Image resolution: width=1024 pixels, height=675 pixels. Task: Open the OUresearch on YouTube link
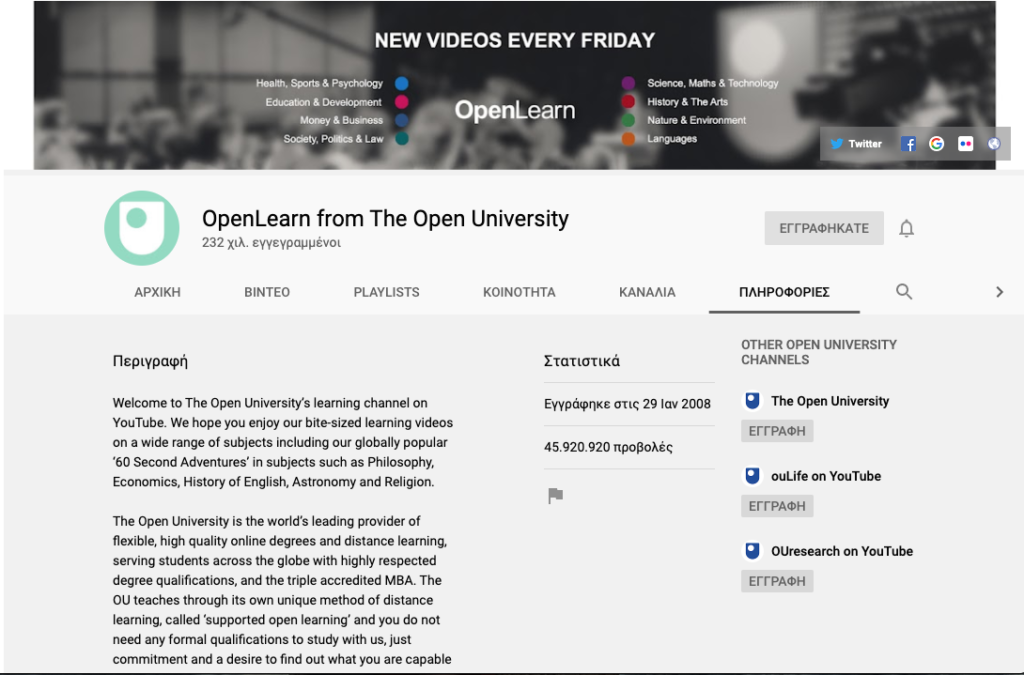coord(842,551)
